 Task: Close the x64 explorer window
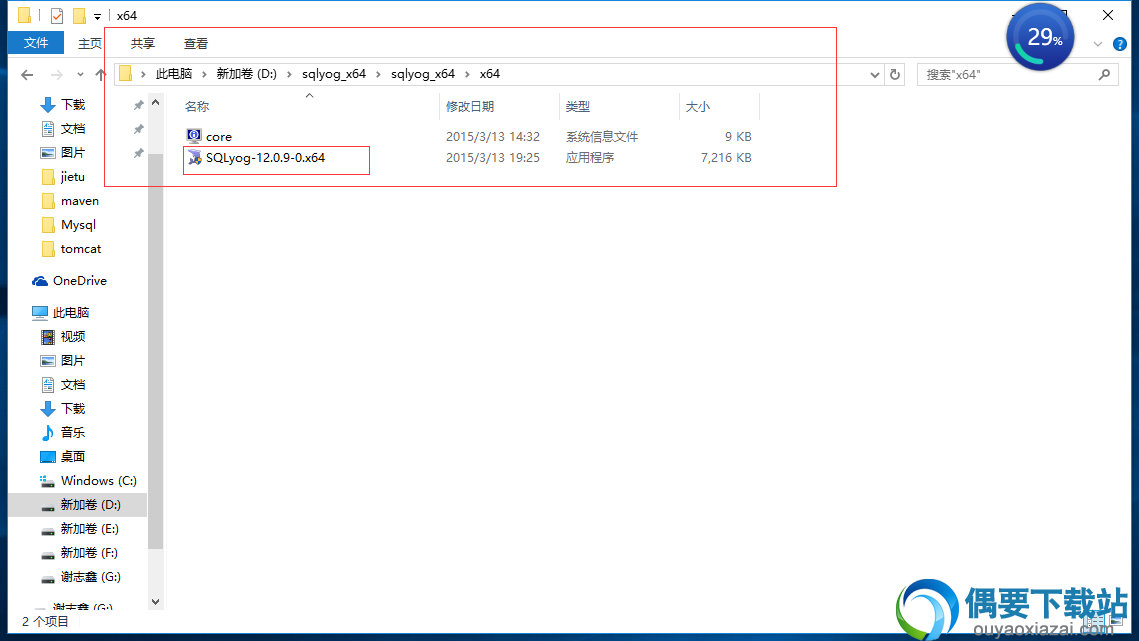(x=1108, y=15)
